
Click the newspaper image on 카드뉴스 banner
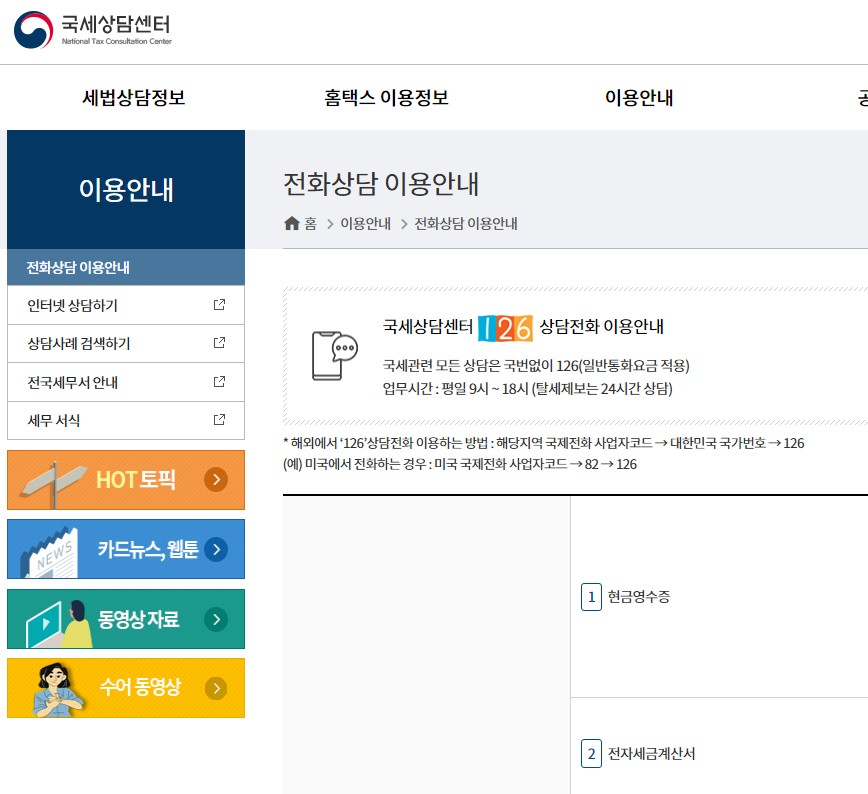click(49, 553)
